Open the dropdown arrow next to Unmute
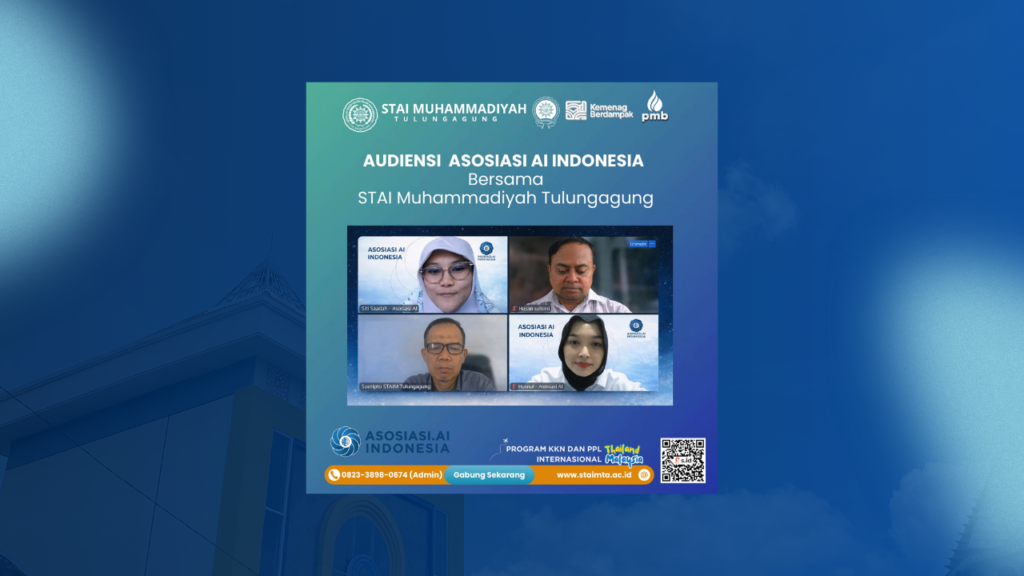This screenshot has width=1024, height=576. click(x=652, y=244)
